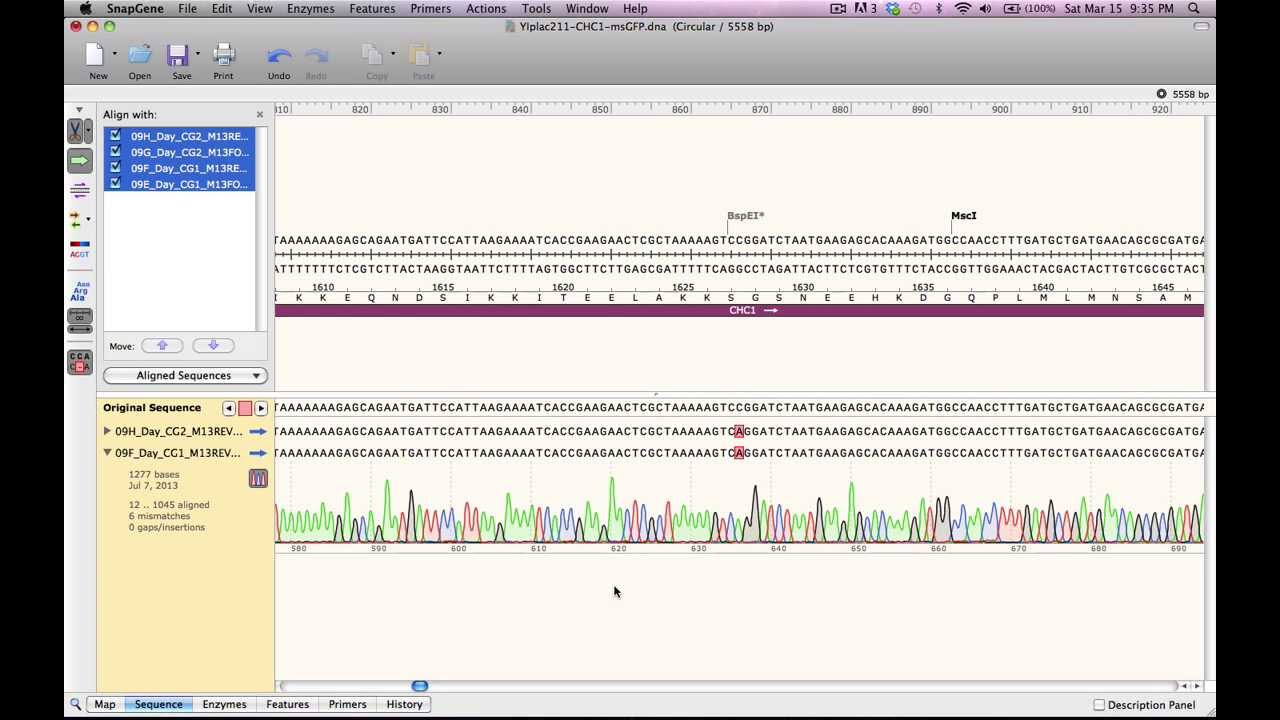Click the blue arrow beside 09H_Day_CG2_M13REV
The image size is (1280, 720).
coord(258,432)
